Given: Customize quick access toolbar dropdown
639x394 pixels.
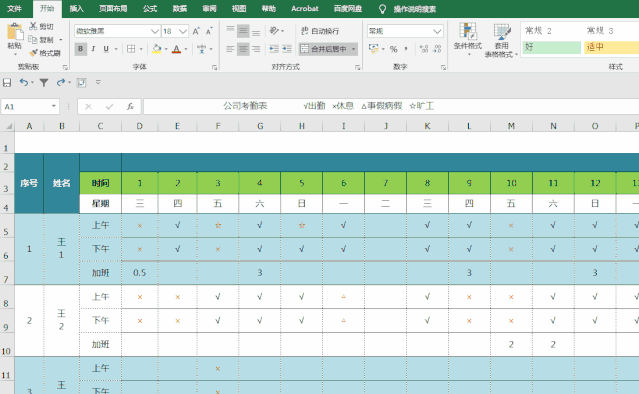Looking at the screenshot, I should (98, 82).
